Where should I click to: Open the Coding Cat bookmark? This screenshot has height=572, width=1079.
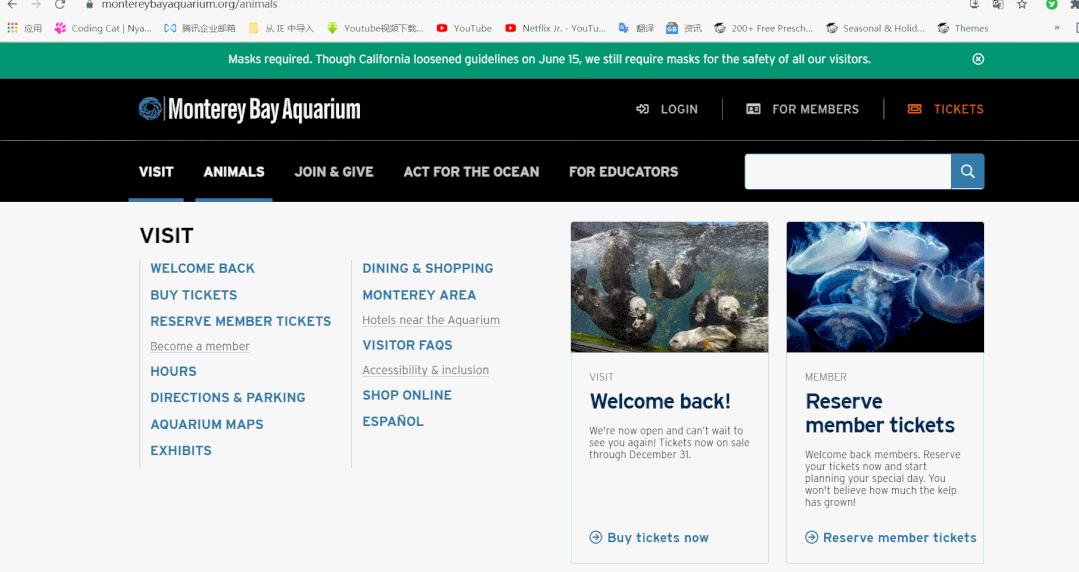coord(103,28)
